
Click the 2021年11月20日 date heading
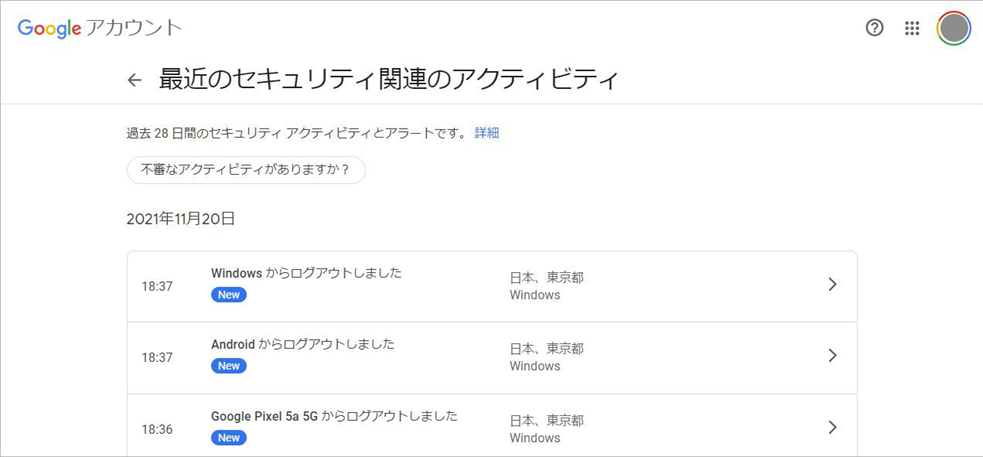pyautogui.click(x=181, y=218)
